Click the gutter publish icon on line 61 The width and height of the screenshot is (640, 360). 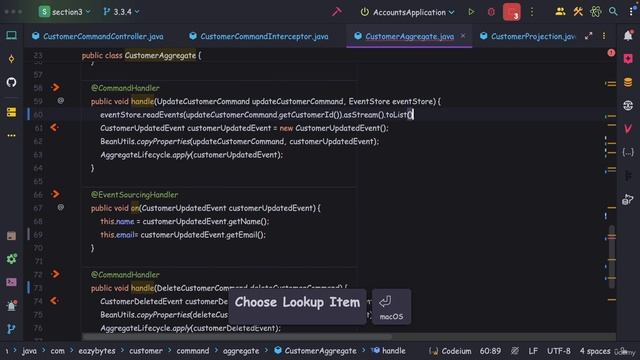point(54,127)
